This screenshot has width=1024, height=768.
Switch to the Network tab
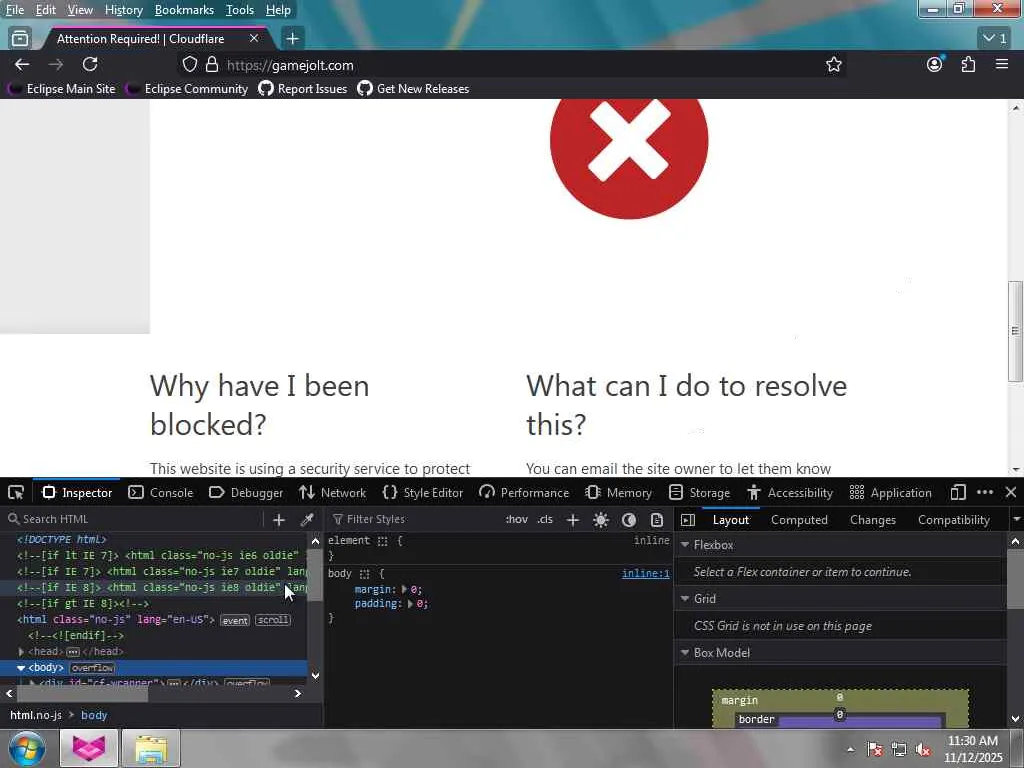[x=332, y=492]
